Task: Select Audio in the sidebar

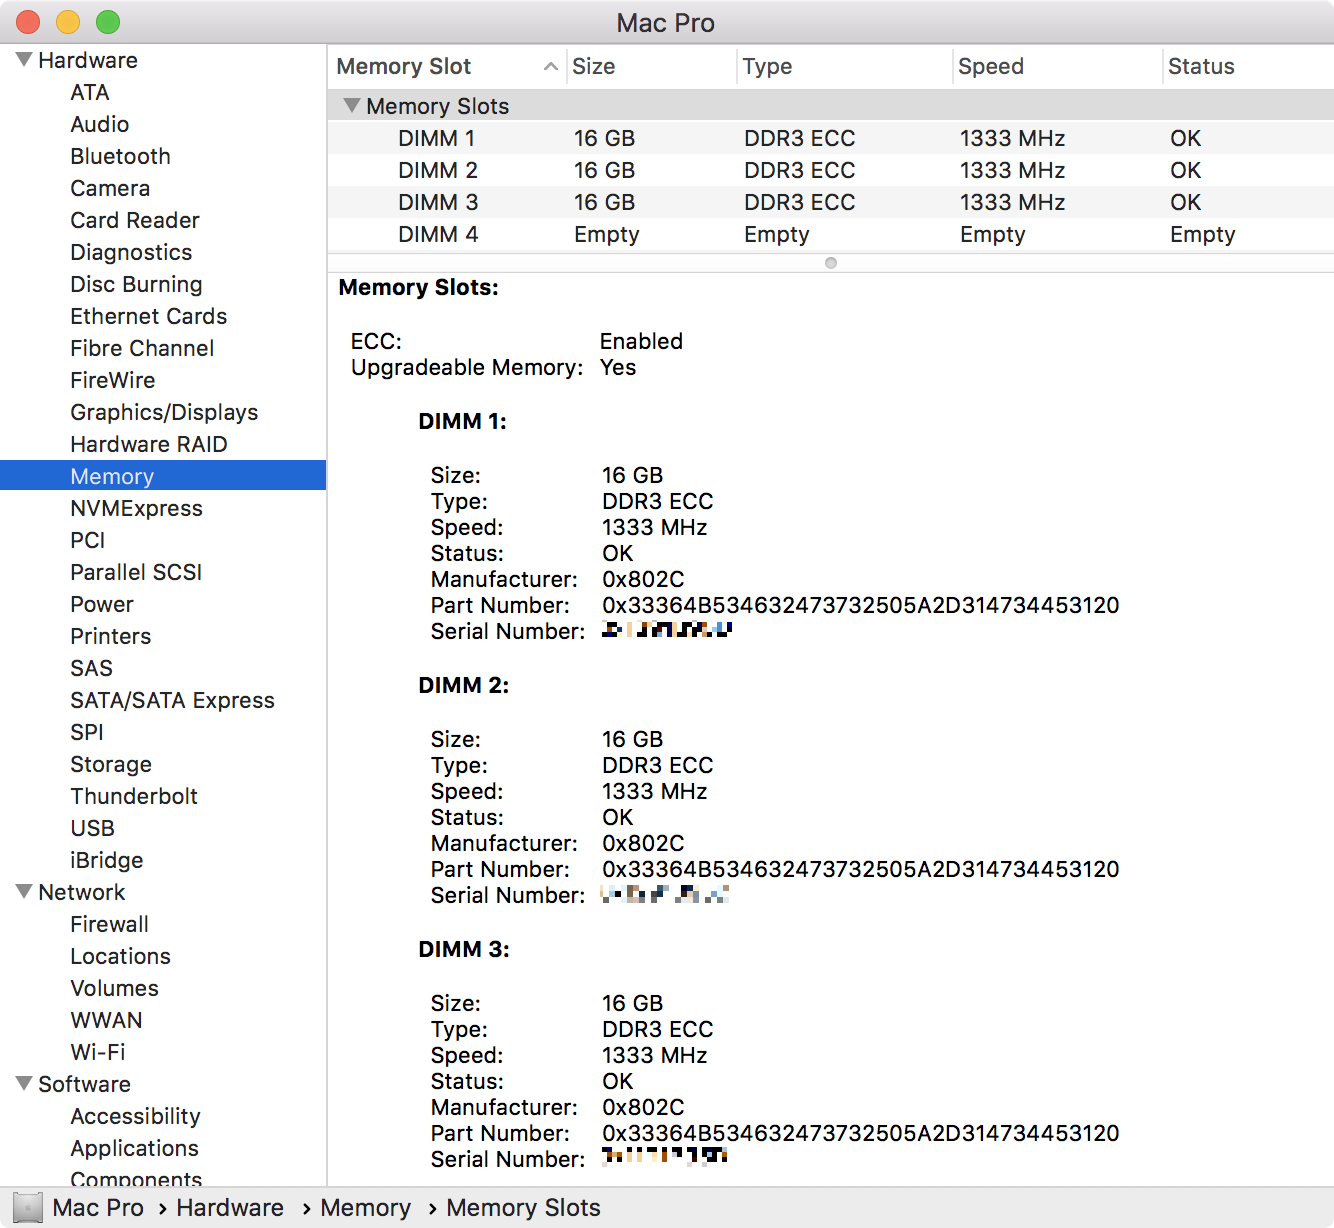Action: point(100,124)
